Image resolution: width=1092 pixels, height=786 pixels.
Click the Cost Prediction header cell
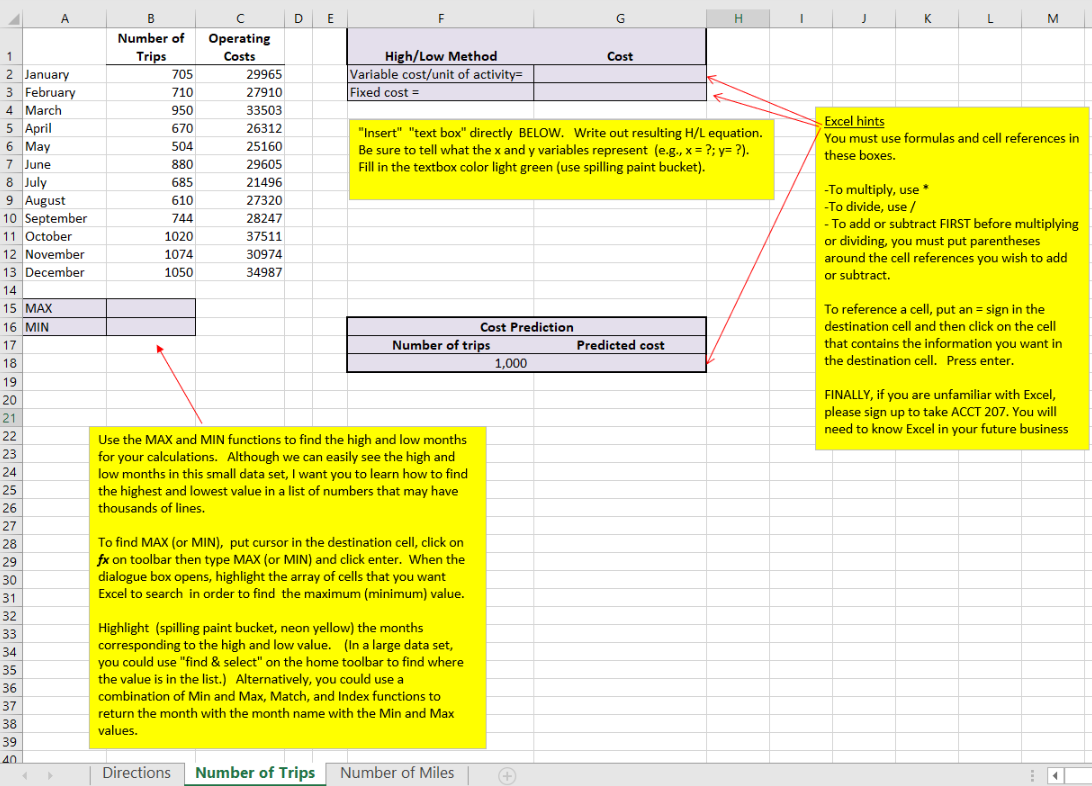click(x=526, y=327)
